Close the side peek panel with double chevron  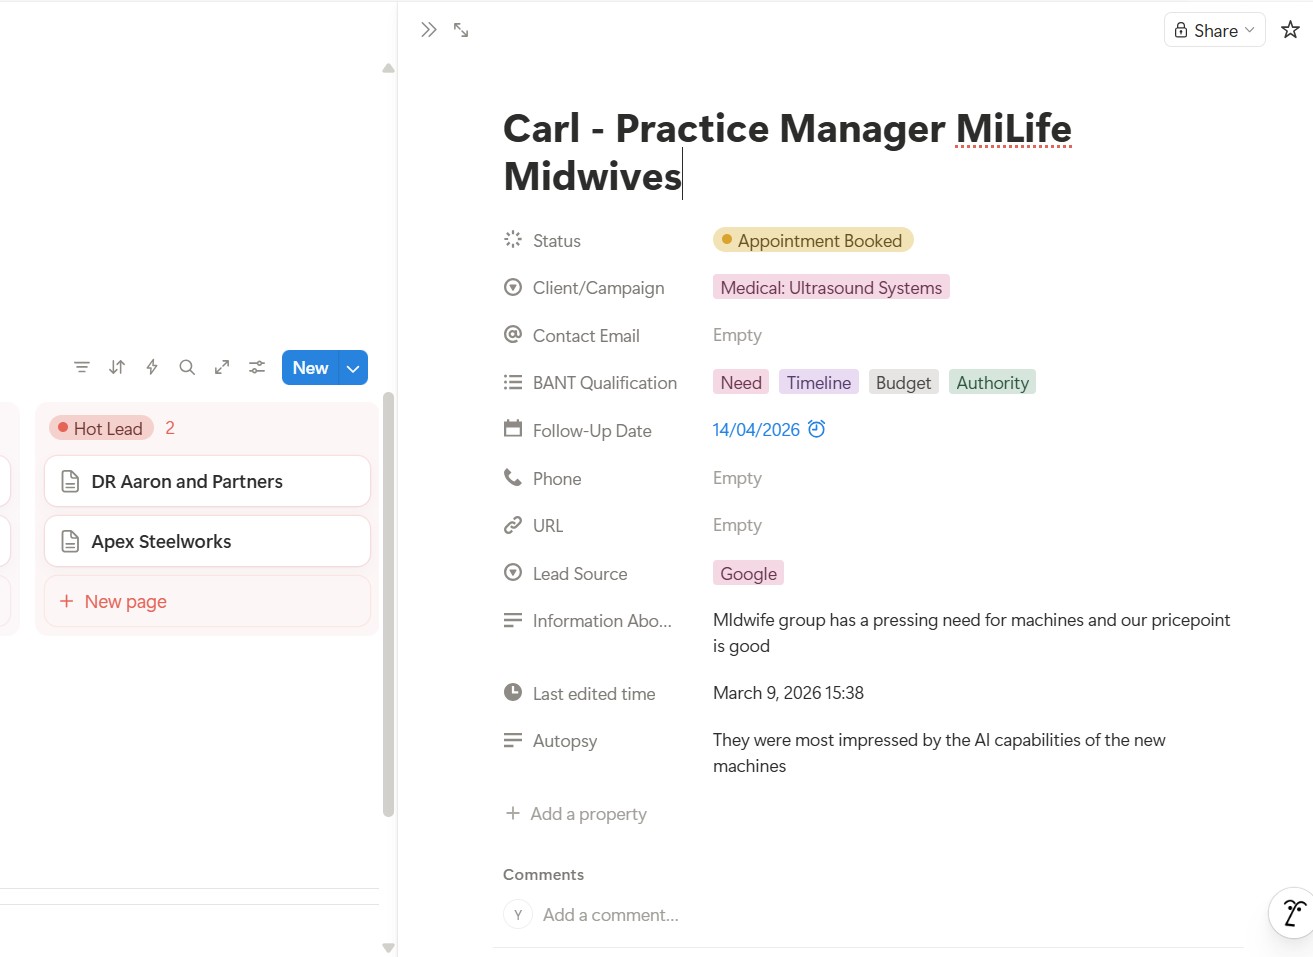428,30
